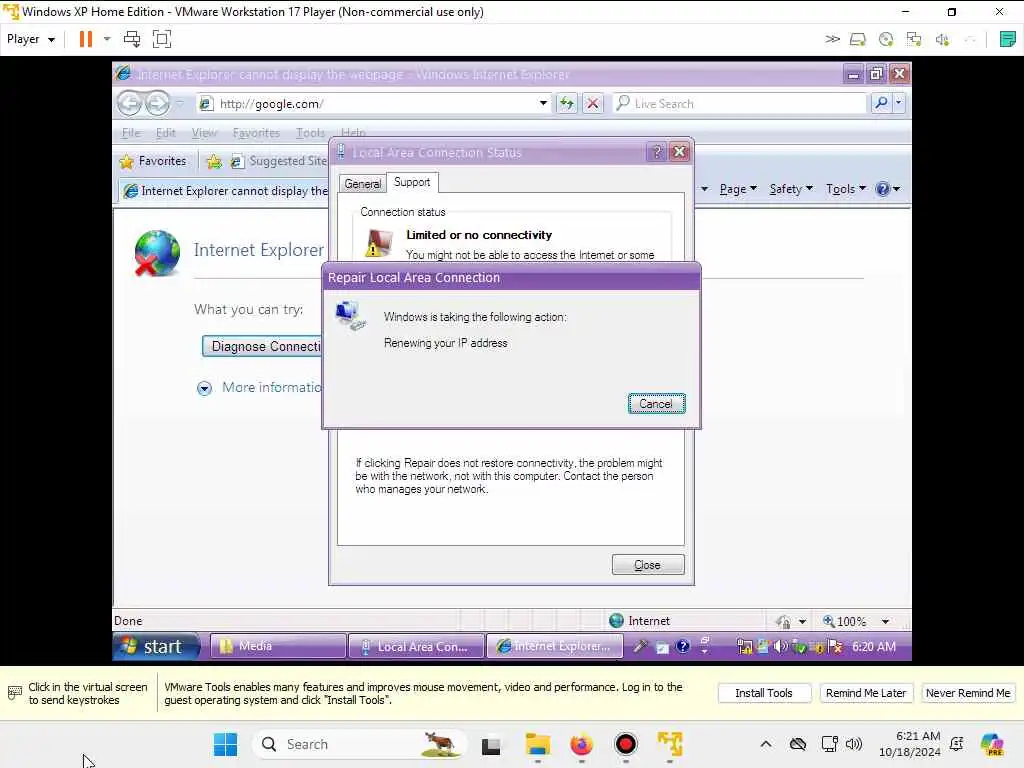Click the green shield checkmark tray icon

click(798, 647)
